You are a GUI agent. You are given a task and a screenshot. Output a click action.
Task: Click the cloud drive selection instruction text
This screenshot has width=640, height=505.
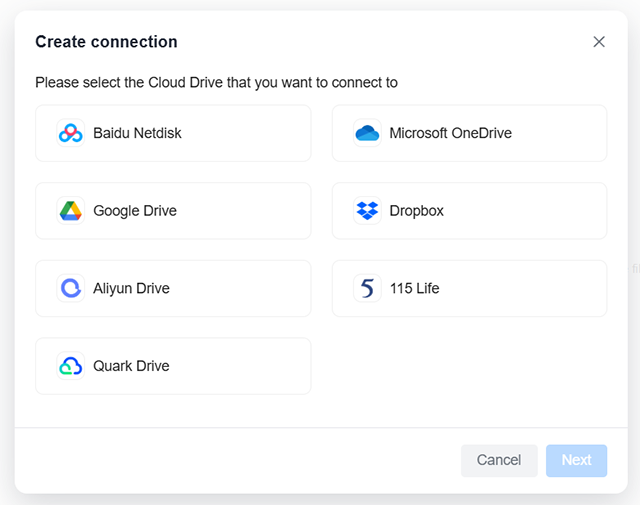216,83
